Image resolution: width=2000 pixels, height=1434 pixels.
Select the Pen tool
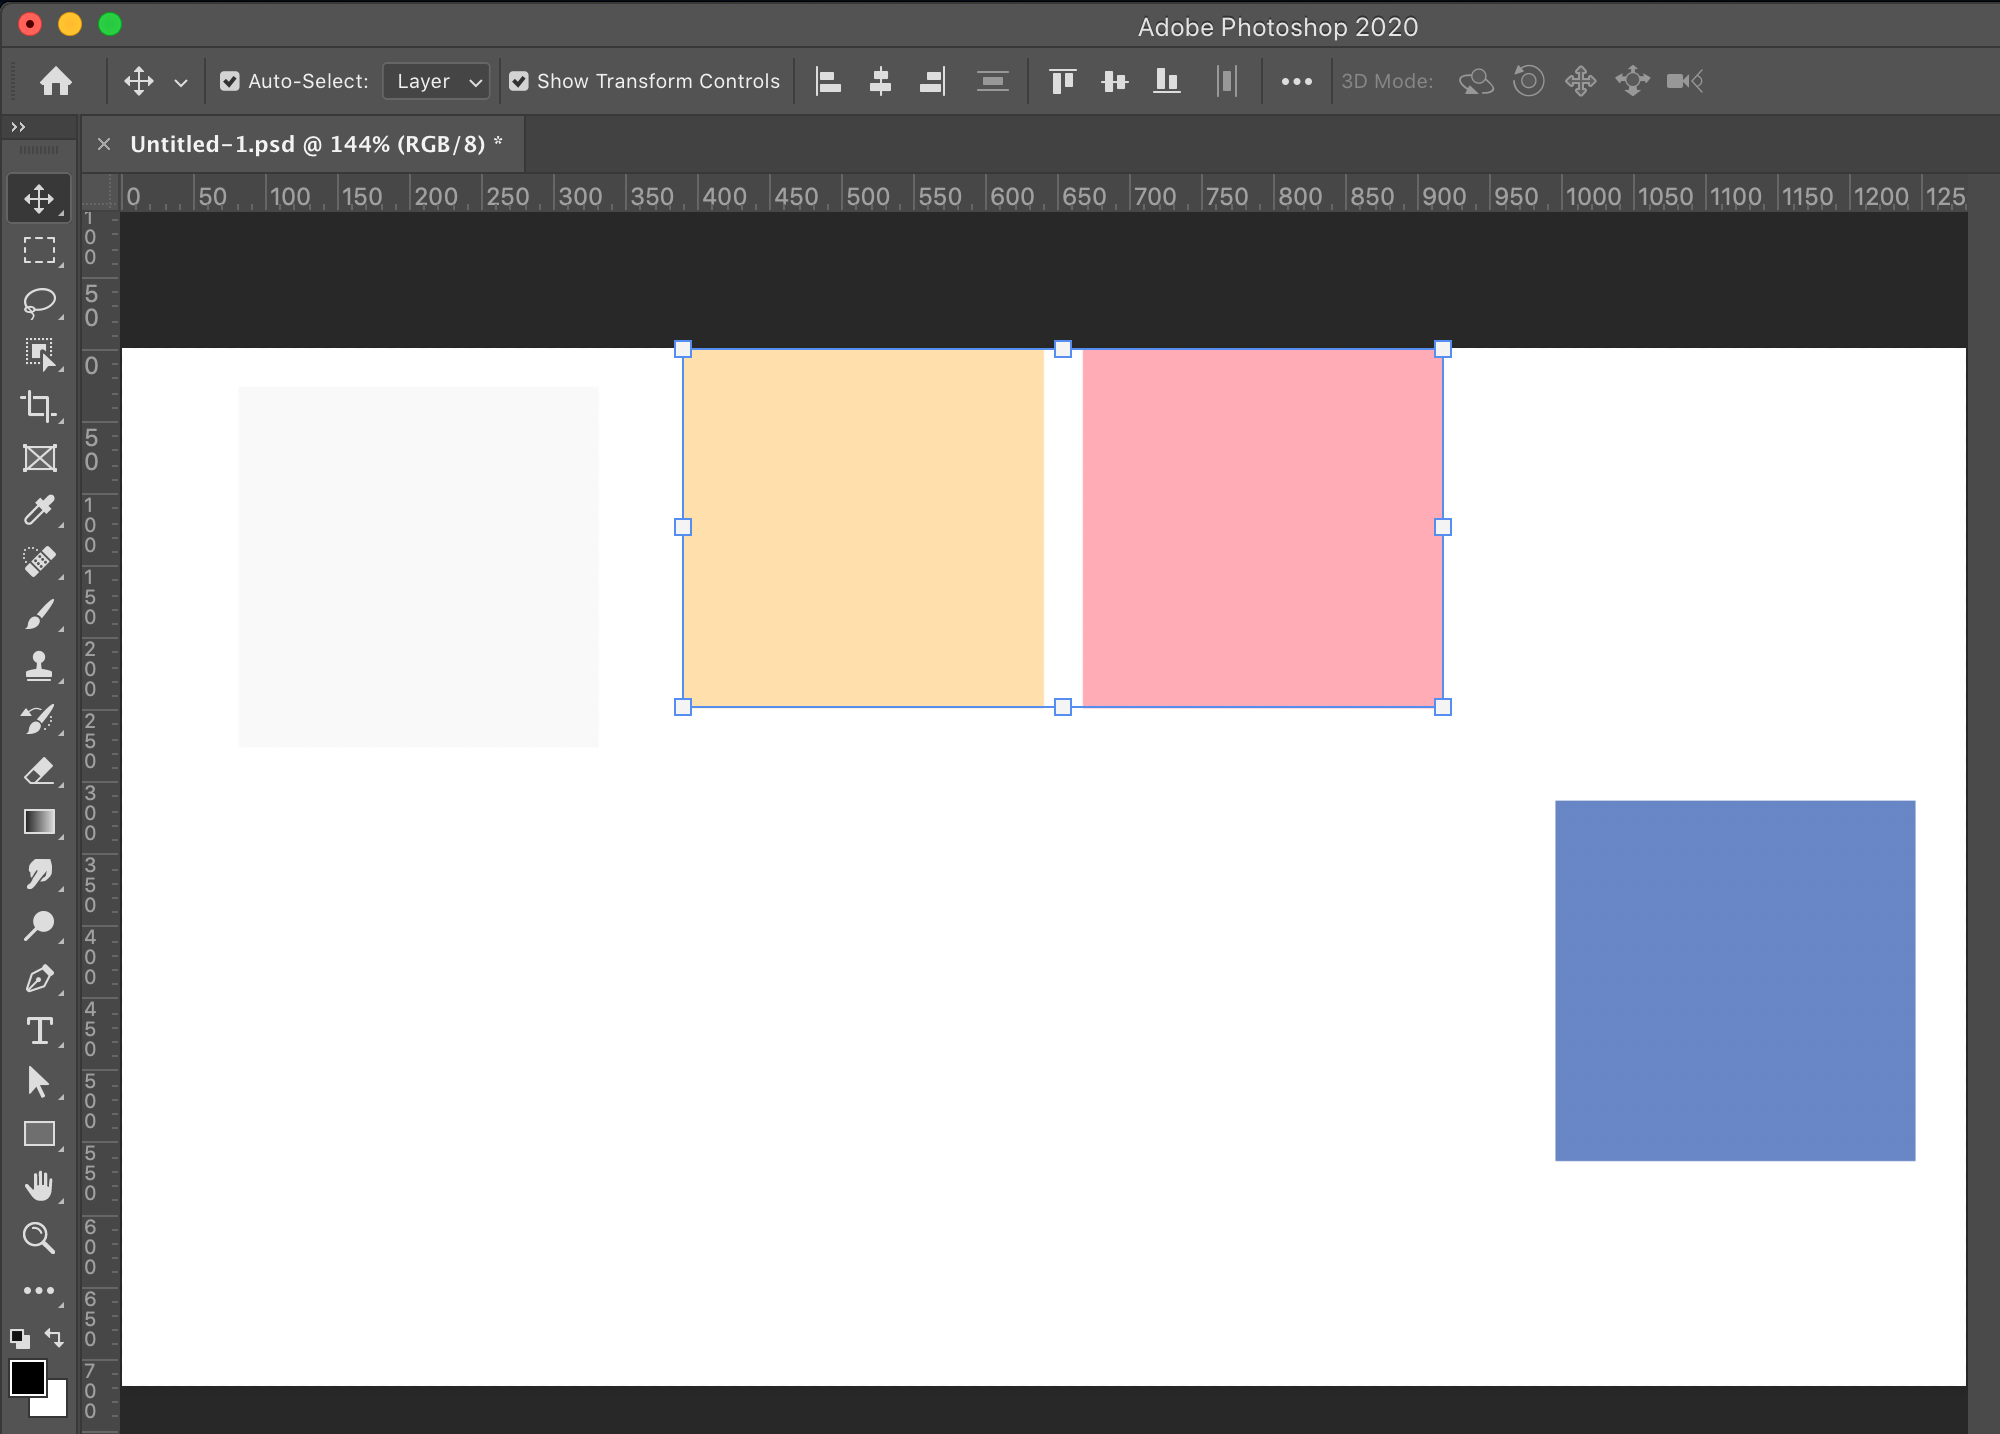[39, 979]
